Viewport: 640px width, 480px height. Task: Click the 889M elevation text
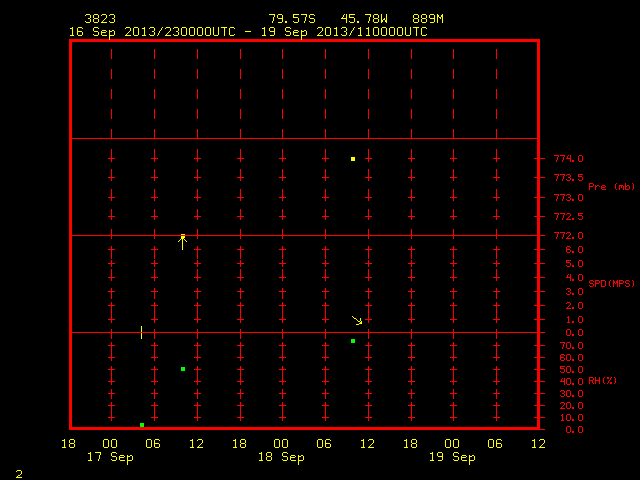pyautogui.click(x=428, y=19)
